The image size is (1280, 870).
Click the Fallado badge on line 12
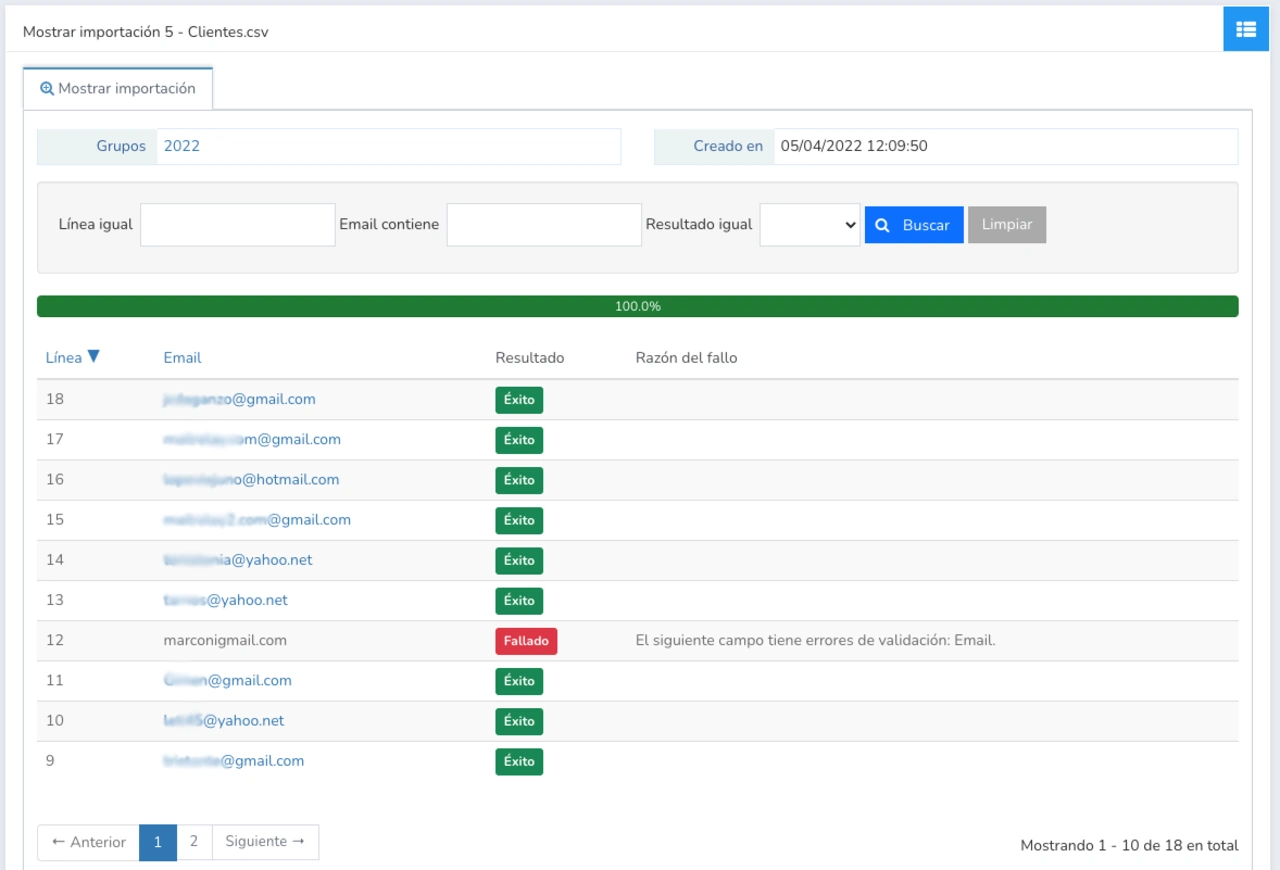coord(526,641)
